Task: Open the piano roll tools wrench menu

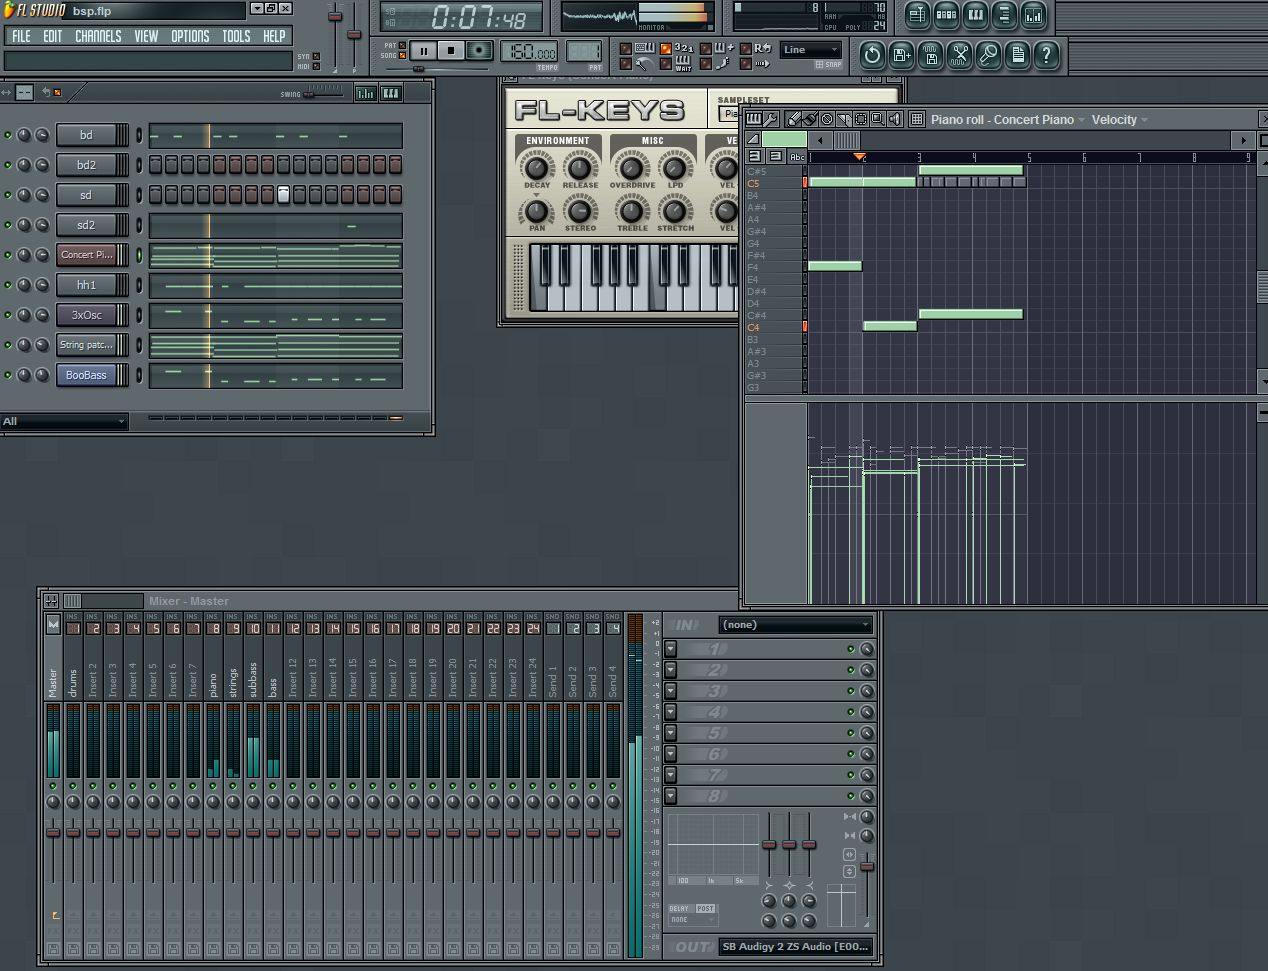Action: pyautogui.click(x=771, y=119)
